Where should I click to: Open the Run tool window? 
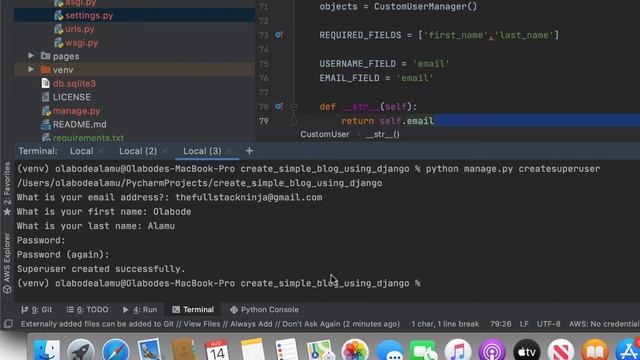[140, 309]
